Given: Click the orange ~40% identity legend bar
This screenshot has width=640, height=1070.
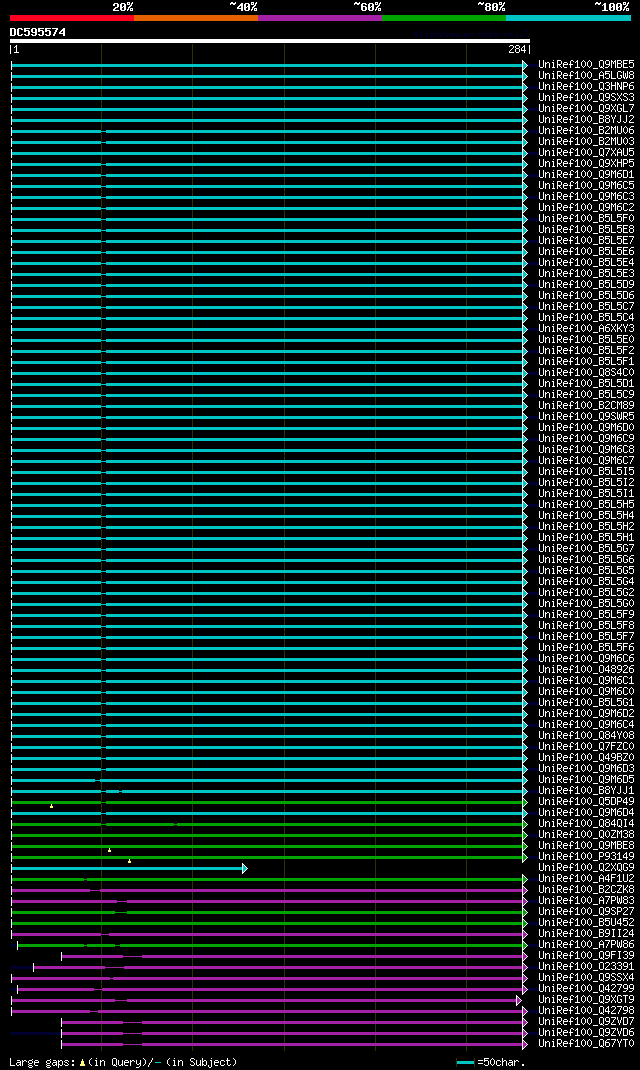Looking at the screenshot, I should (x=196, y=18).
